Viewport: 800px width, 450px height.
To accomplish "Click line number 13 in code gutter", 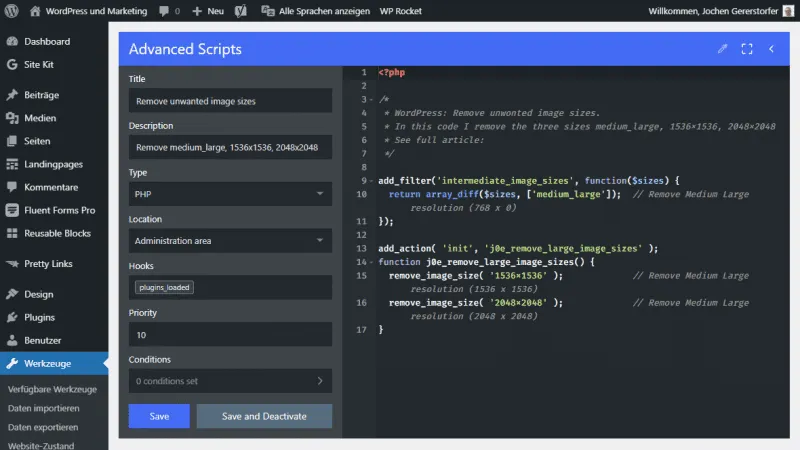I will click(x=361, y=248).
